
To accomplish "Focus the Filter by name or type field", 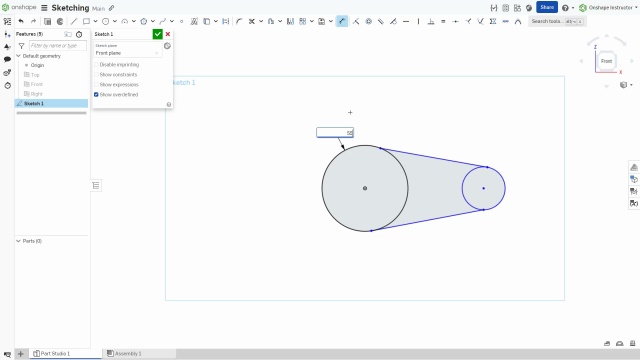I will (x=58, y=46).
